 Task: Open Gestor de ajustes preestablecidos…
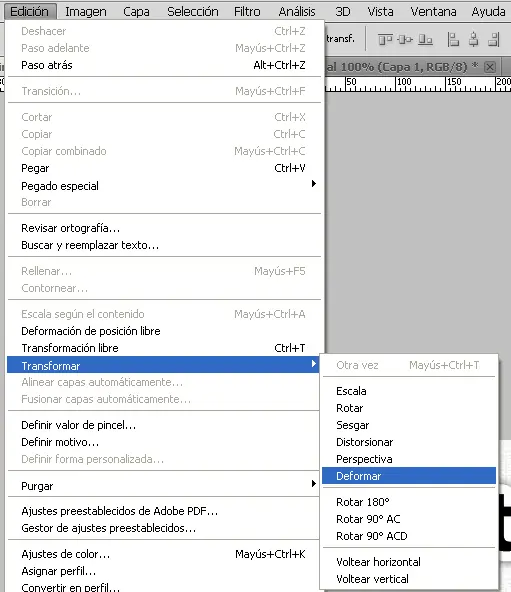[164, 528]
